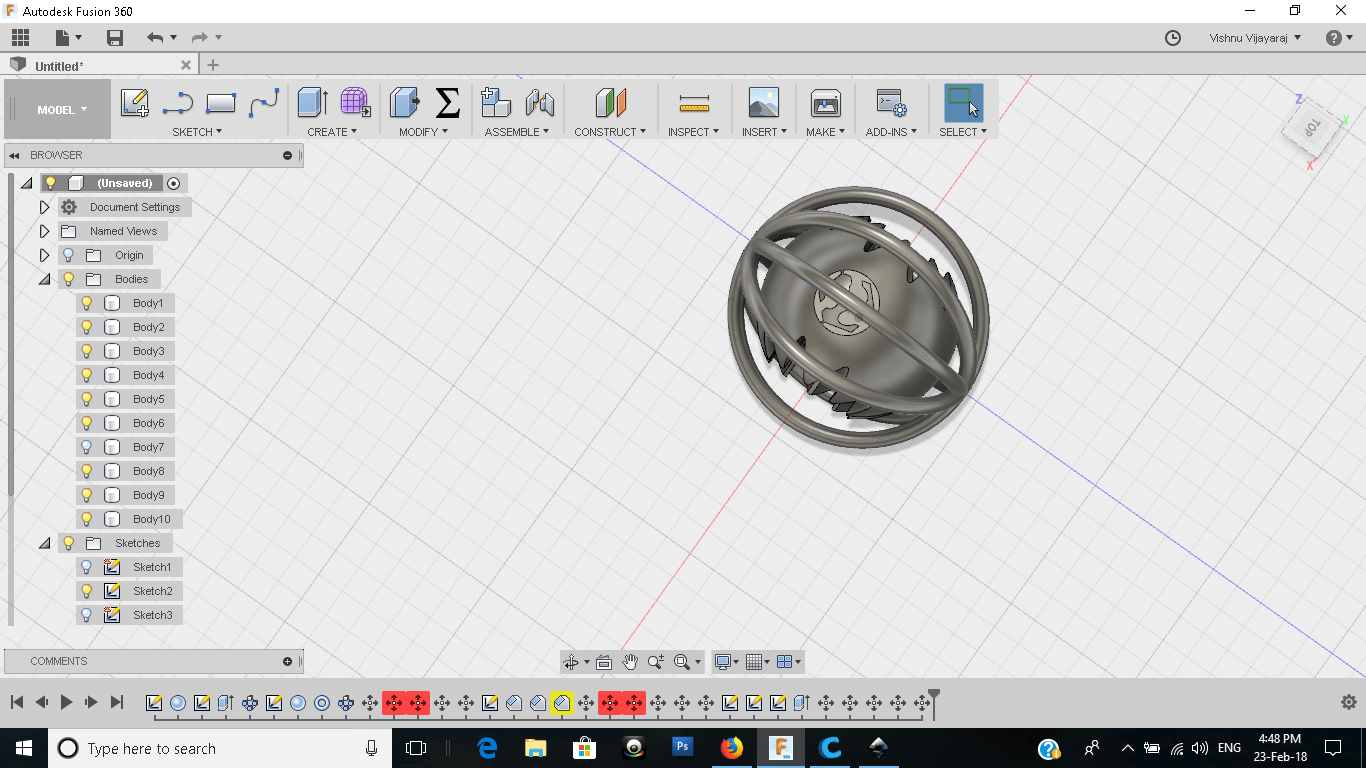This screenshot has width=1366, height=768.
Task: Select the Measure tool
Action: 693,103
